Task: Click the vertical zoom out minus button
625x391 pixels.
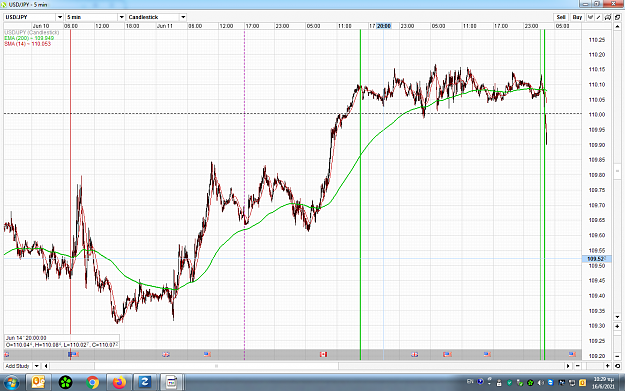Action: pos(617,356)
